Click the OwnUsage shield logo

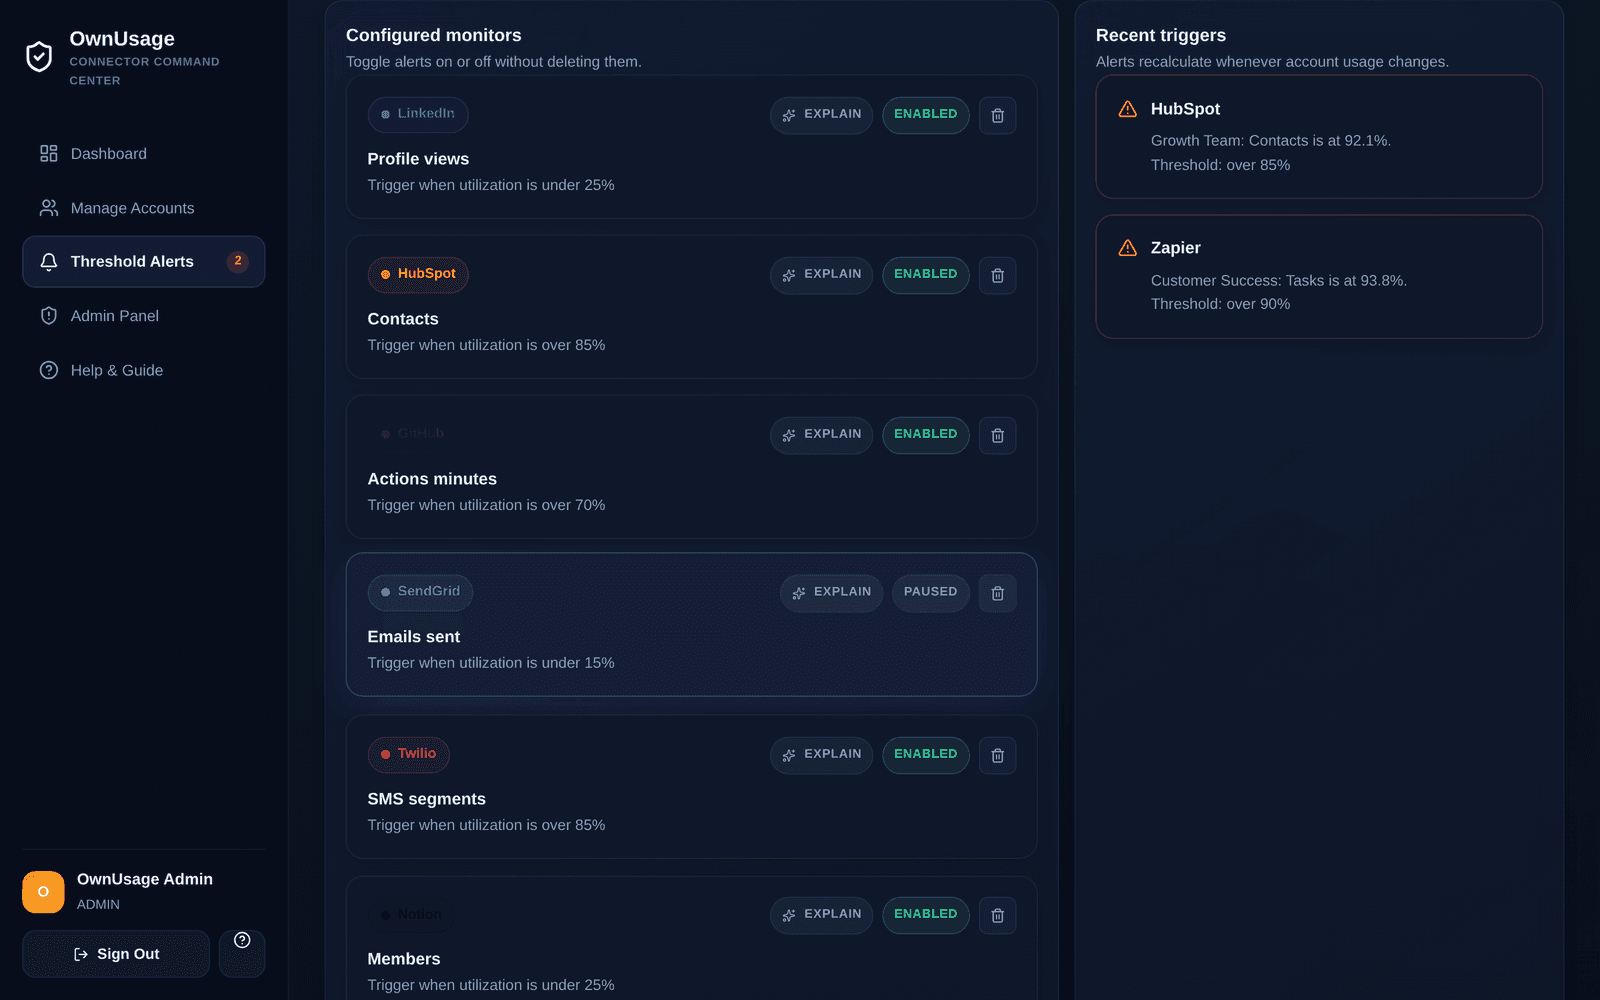tap(39, 57)
